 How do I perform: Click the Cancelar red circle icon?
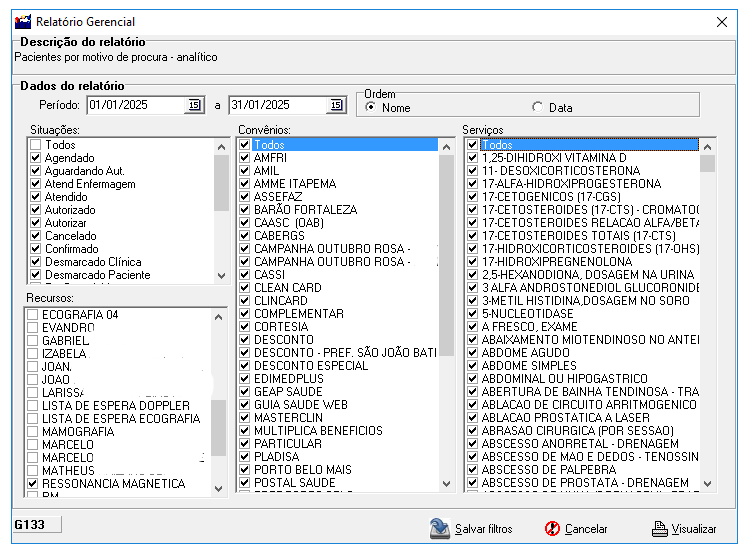click(552, 528)
